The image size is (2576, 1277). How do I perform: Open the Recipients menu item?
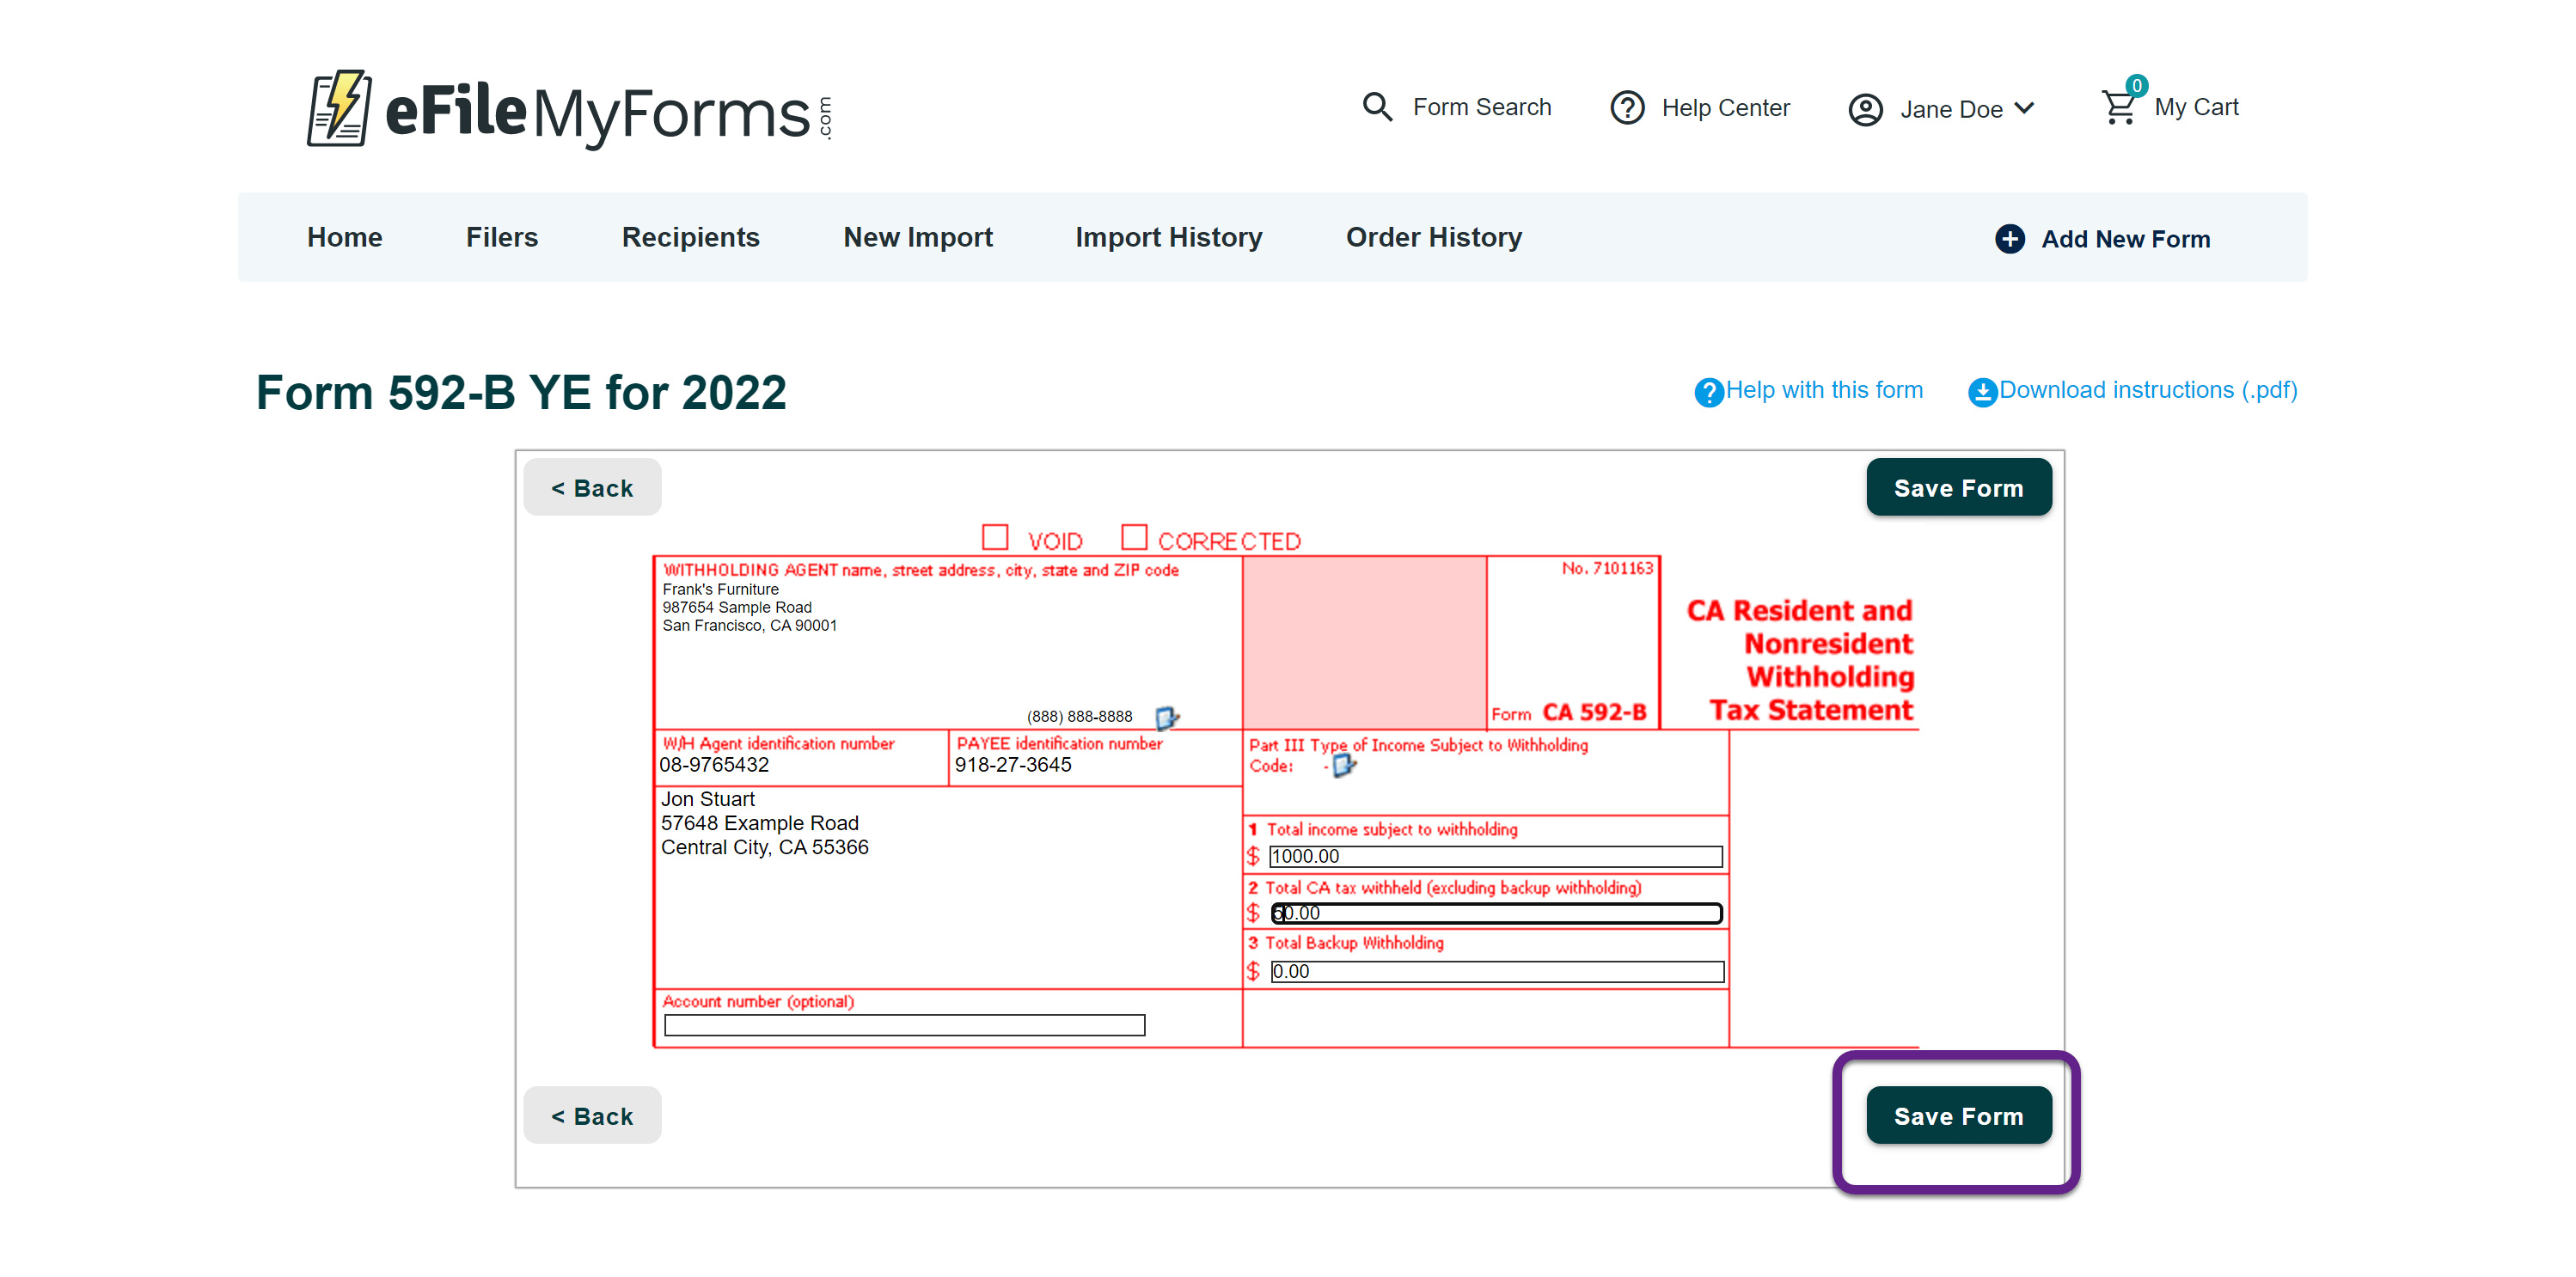click(690, 237)
